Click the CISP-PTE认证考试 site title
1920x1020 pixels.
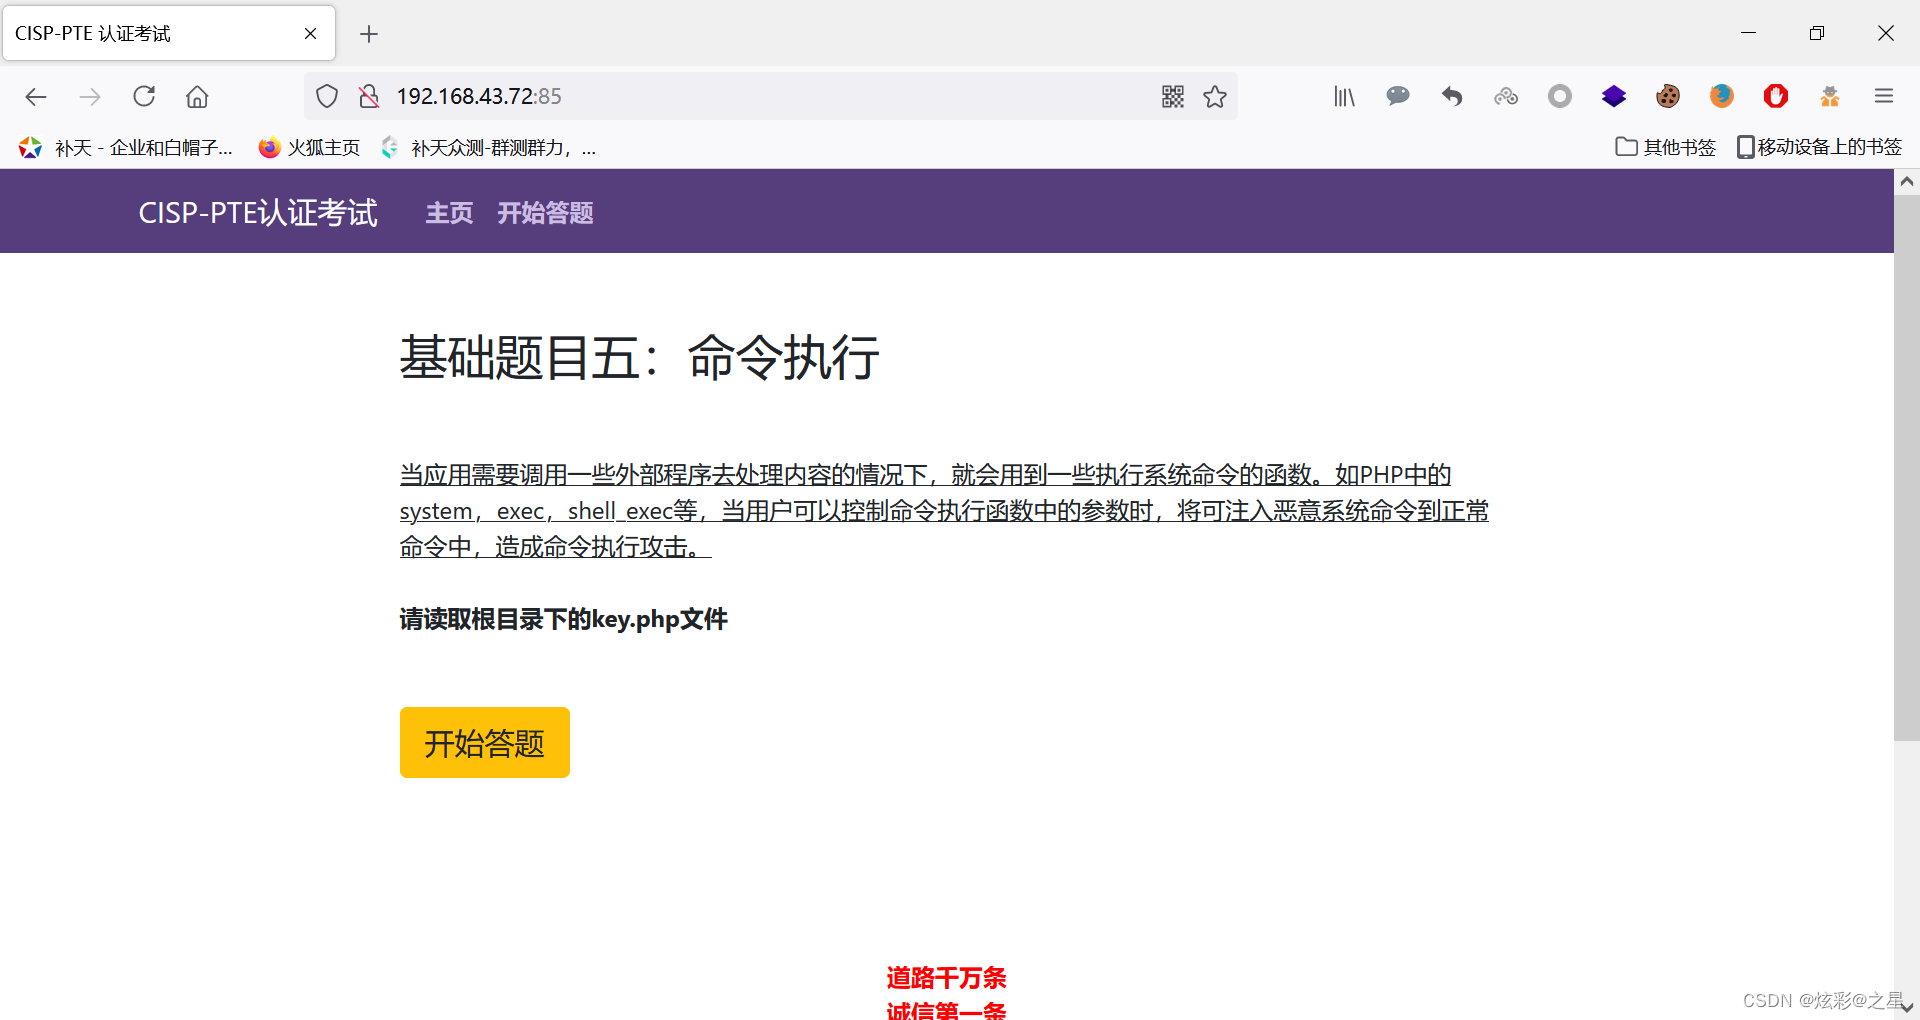[x=258, y=212]
